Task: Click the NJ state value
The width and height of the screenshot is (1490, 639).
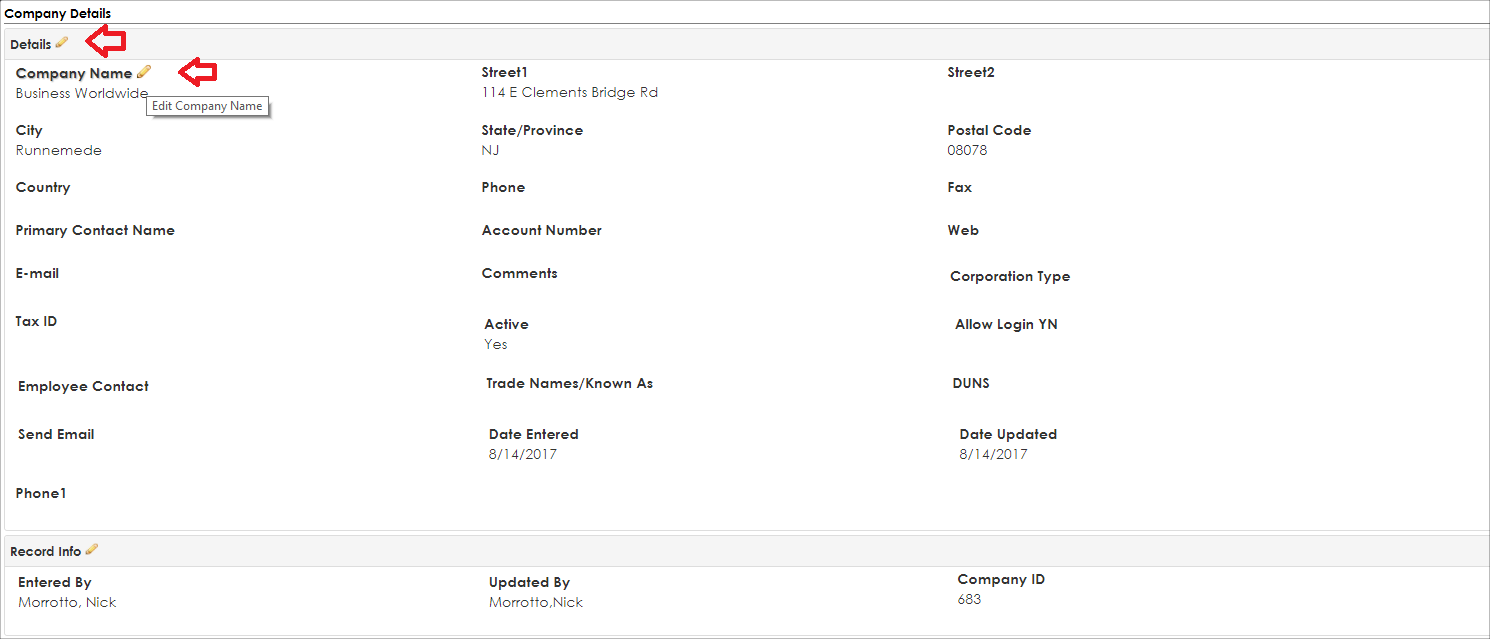Action: click(491, 151)
